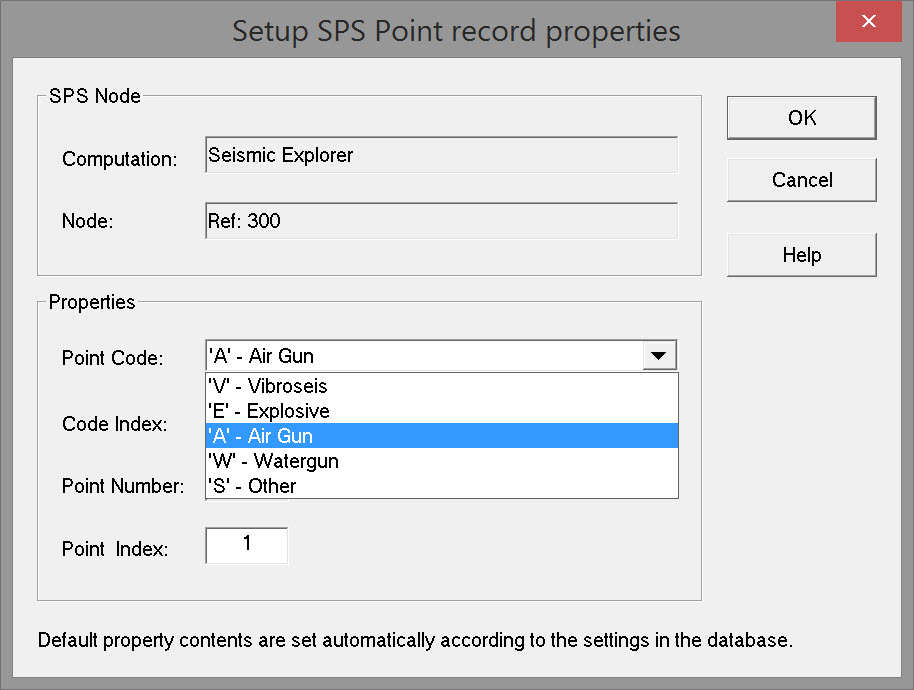Click the Point Number label
The height and width of the screenshot is (690, 914).
pyautogui.click(x=123, y=487)
